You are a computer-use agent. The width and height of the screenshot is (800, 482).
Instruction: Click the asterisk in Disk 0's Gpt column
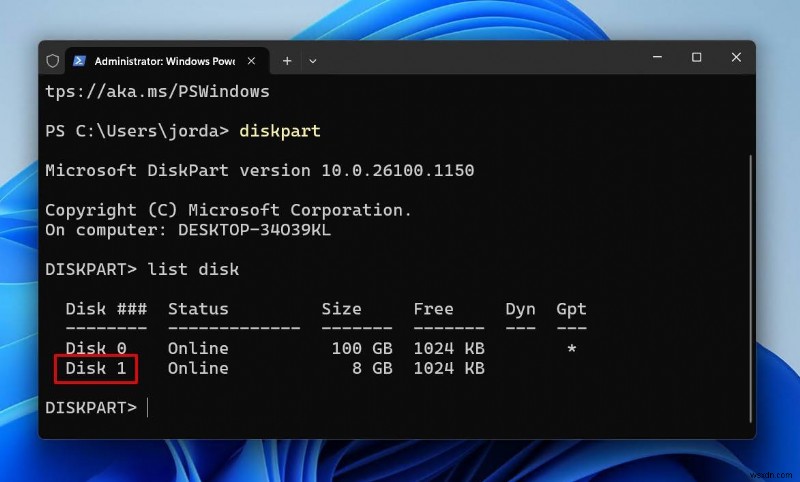[x=571, y=349]
